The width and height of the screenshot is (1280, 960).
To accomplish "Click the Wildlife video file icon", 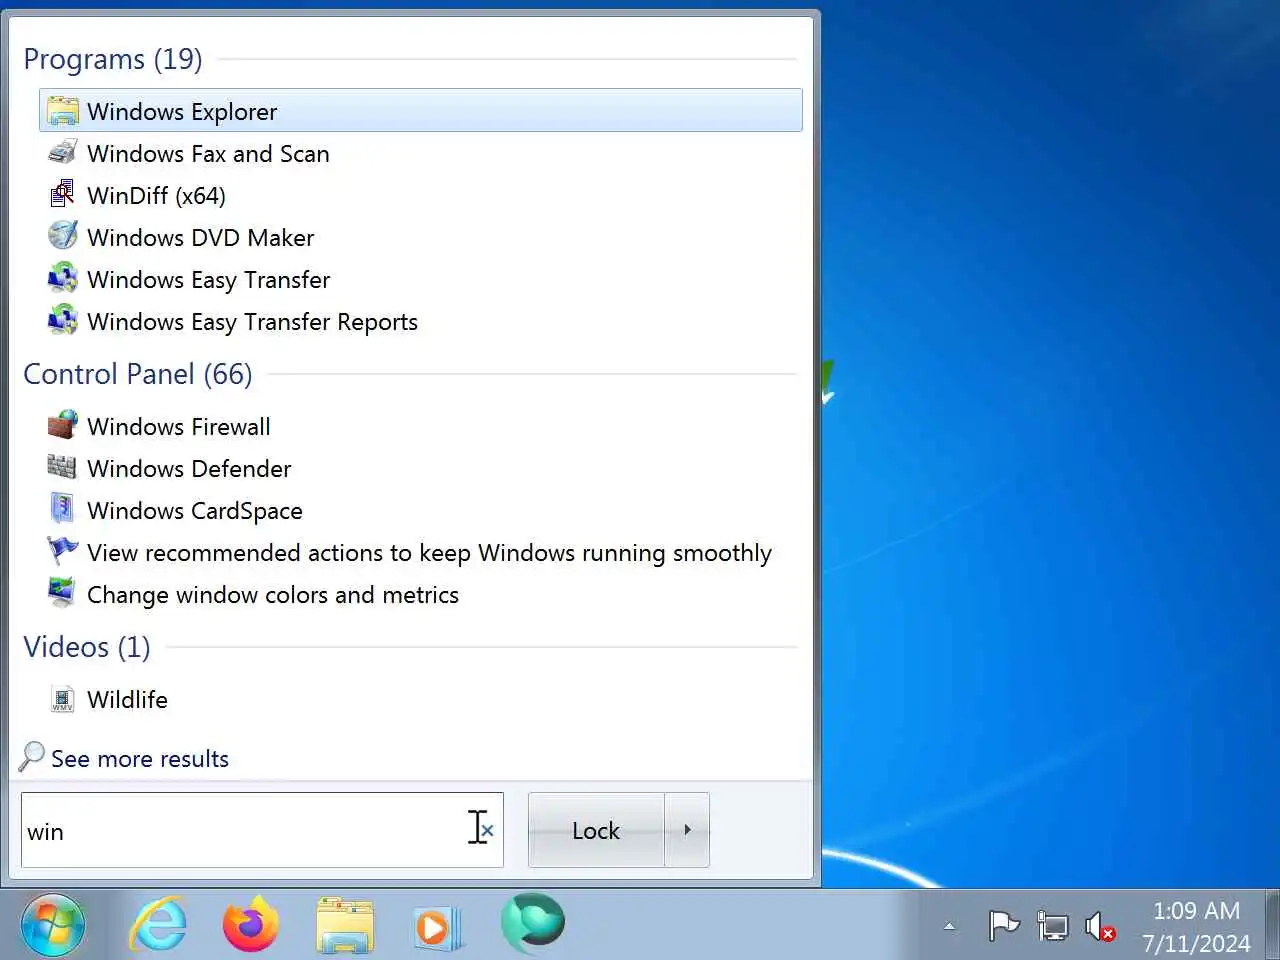I will (x=63, y=699).
